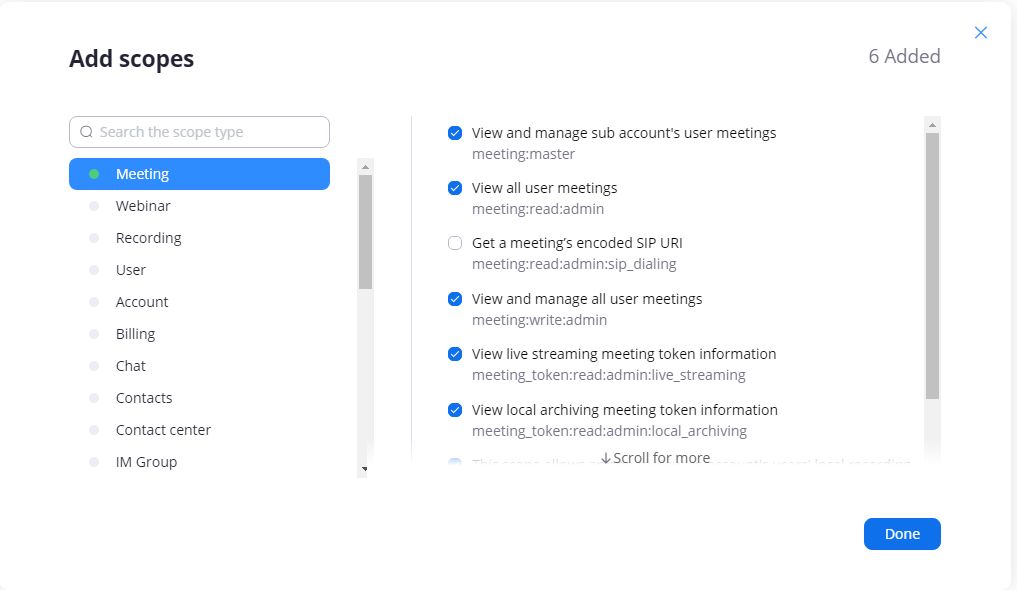Viewport: 1017px width, 590px height.
Task: Select the Webinar scope type
Action: [143, 206]
